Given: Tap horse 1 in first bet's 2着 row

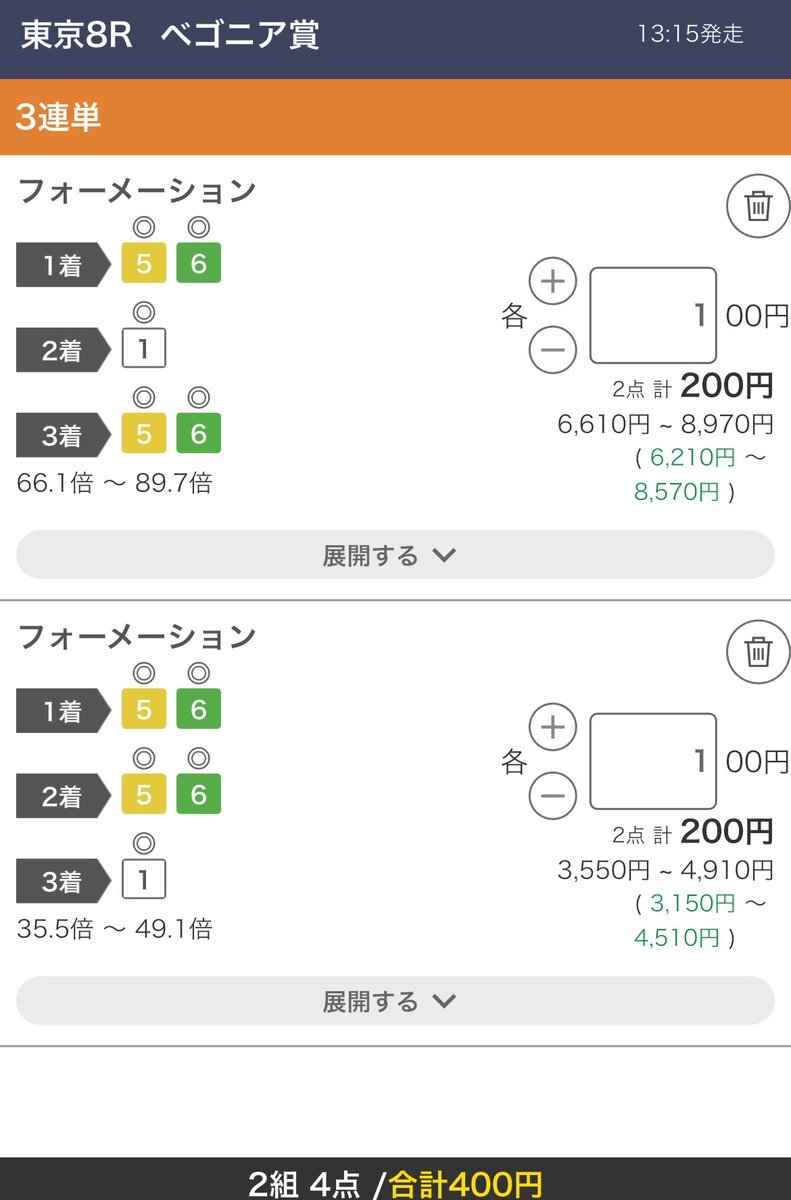Looking at the screenshot, I should [144, 349].
